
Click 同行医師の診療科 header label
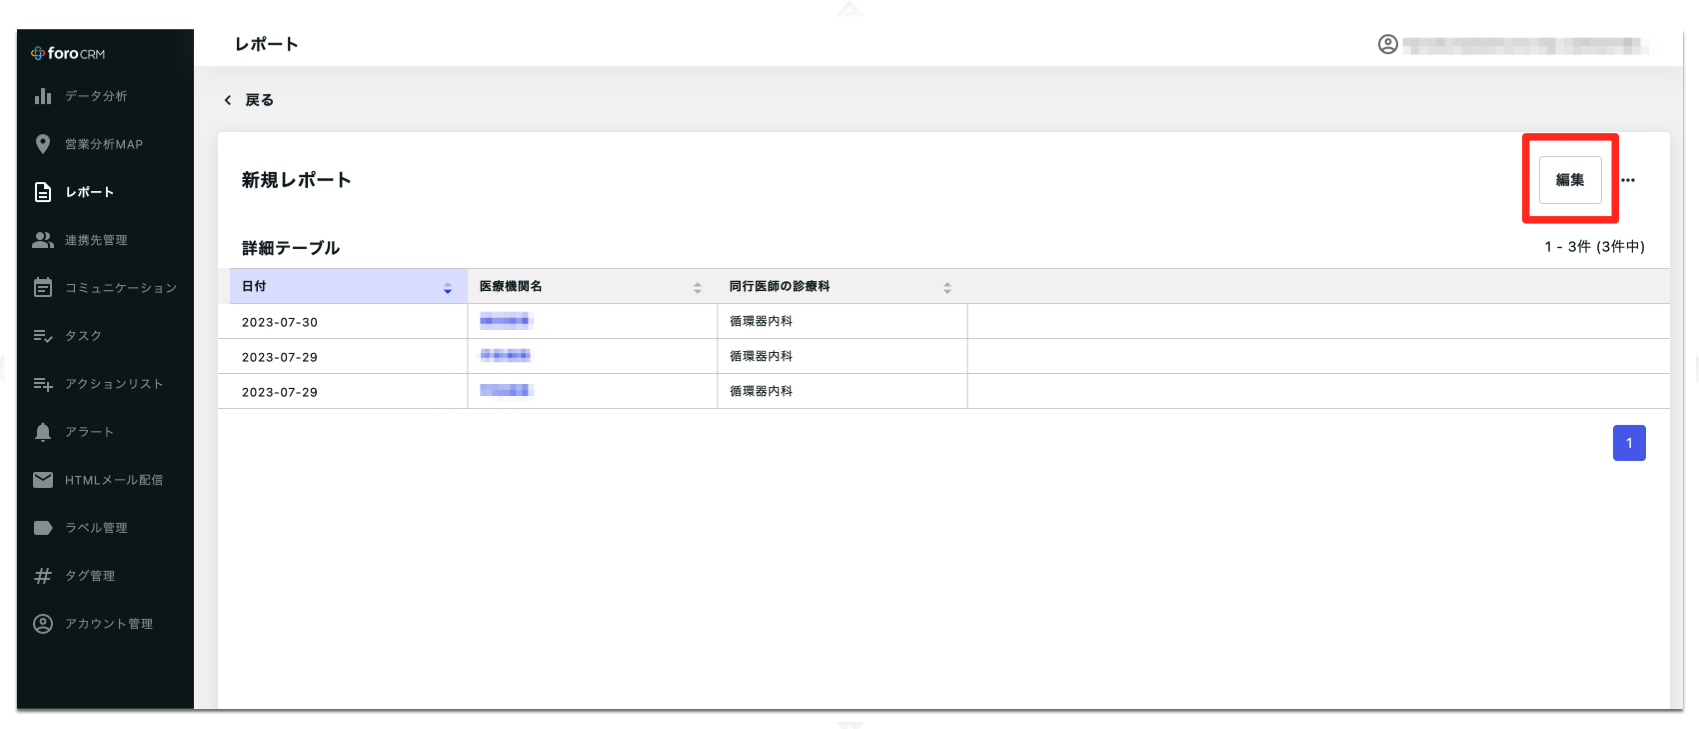click(x=780, y=286)
